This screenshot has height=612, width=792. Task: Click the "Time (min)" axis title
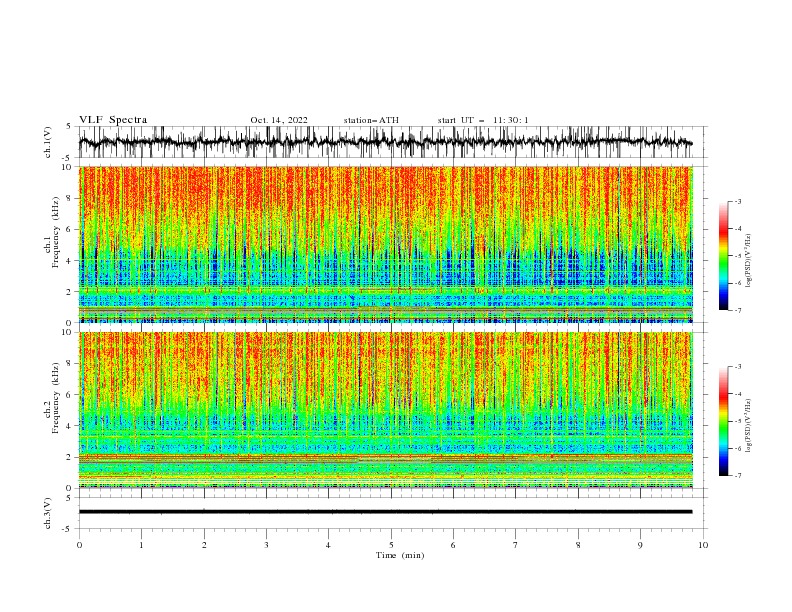point(400,555)
